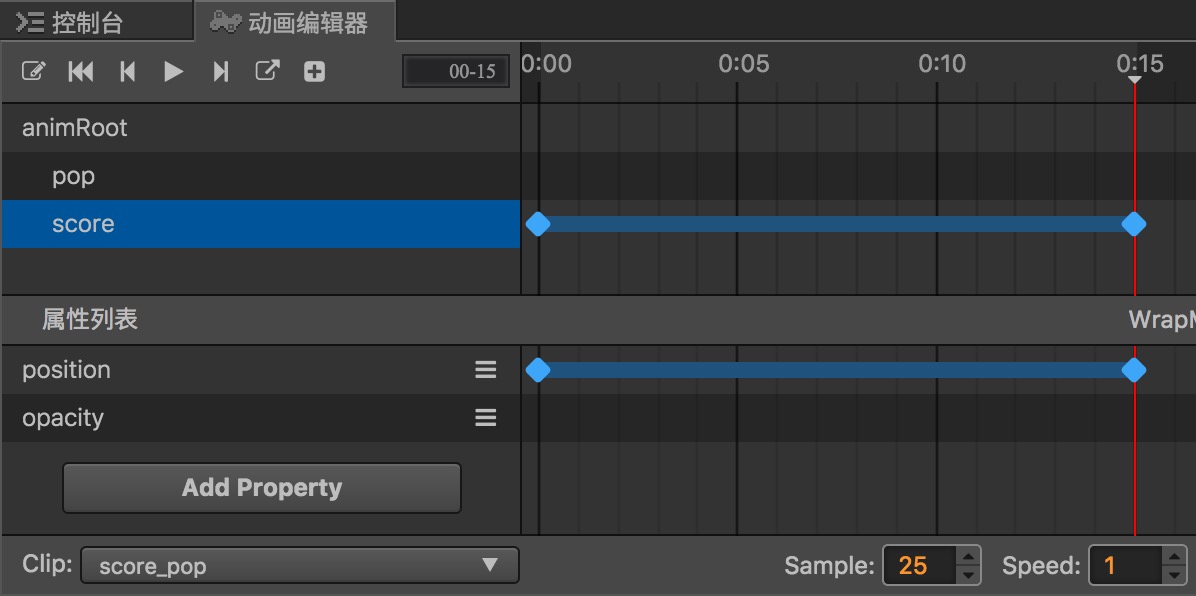Click score keyframe at frame 0:00
This screenshot has width=1196, height=596.
[538, 224]
